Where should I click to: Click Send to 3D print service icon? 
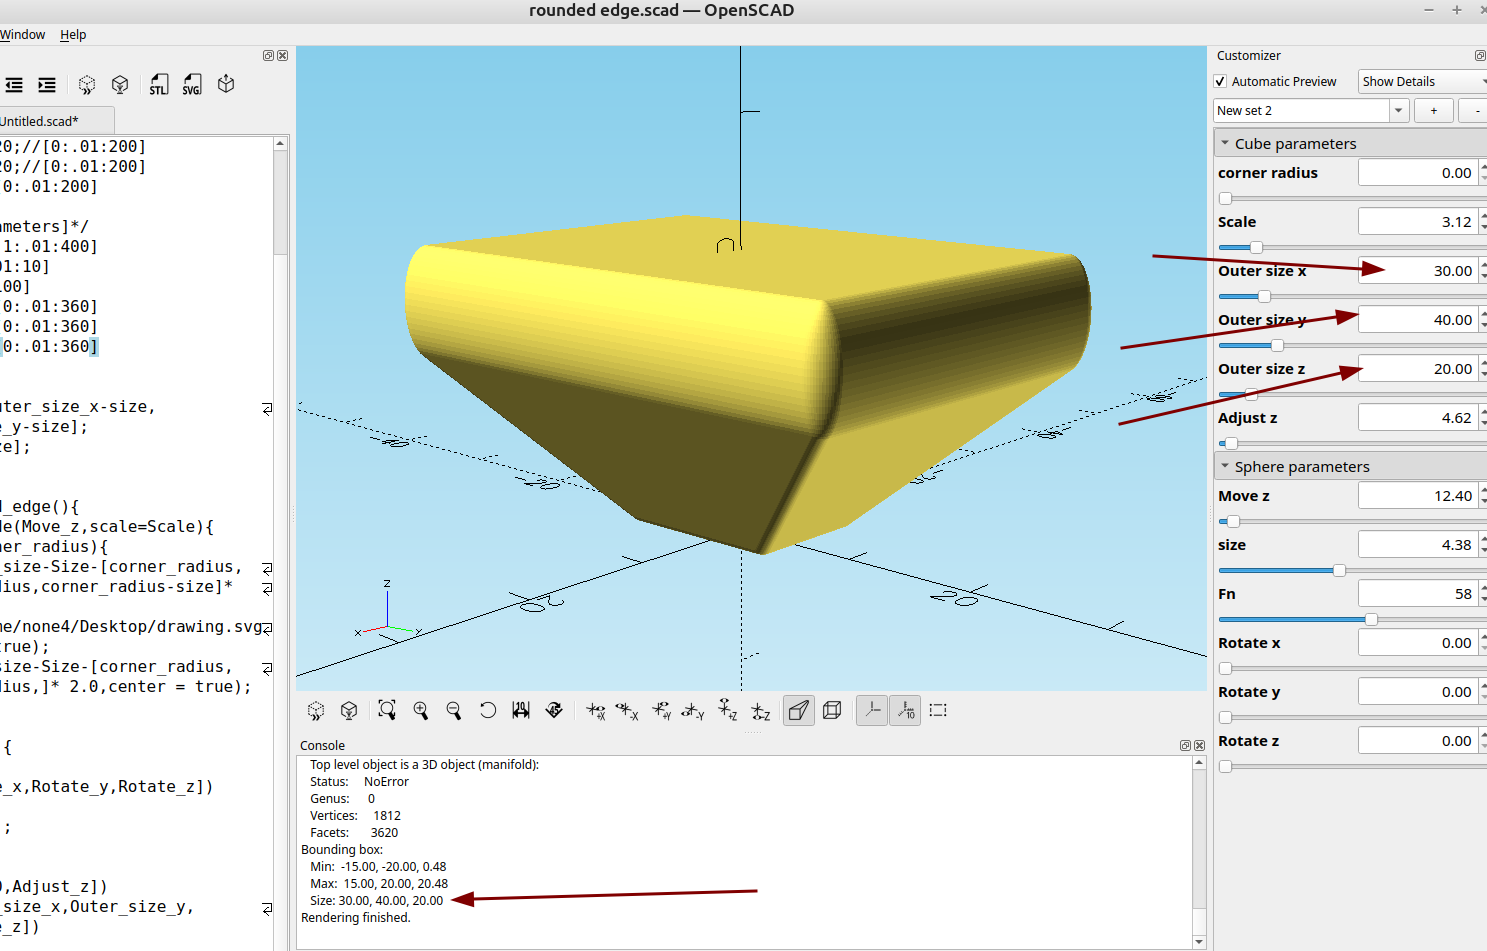point(226,85)
